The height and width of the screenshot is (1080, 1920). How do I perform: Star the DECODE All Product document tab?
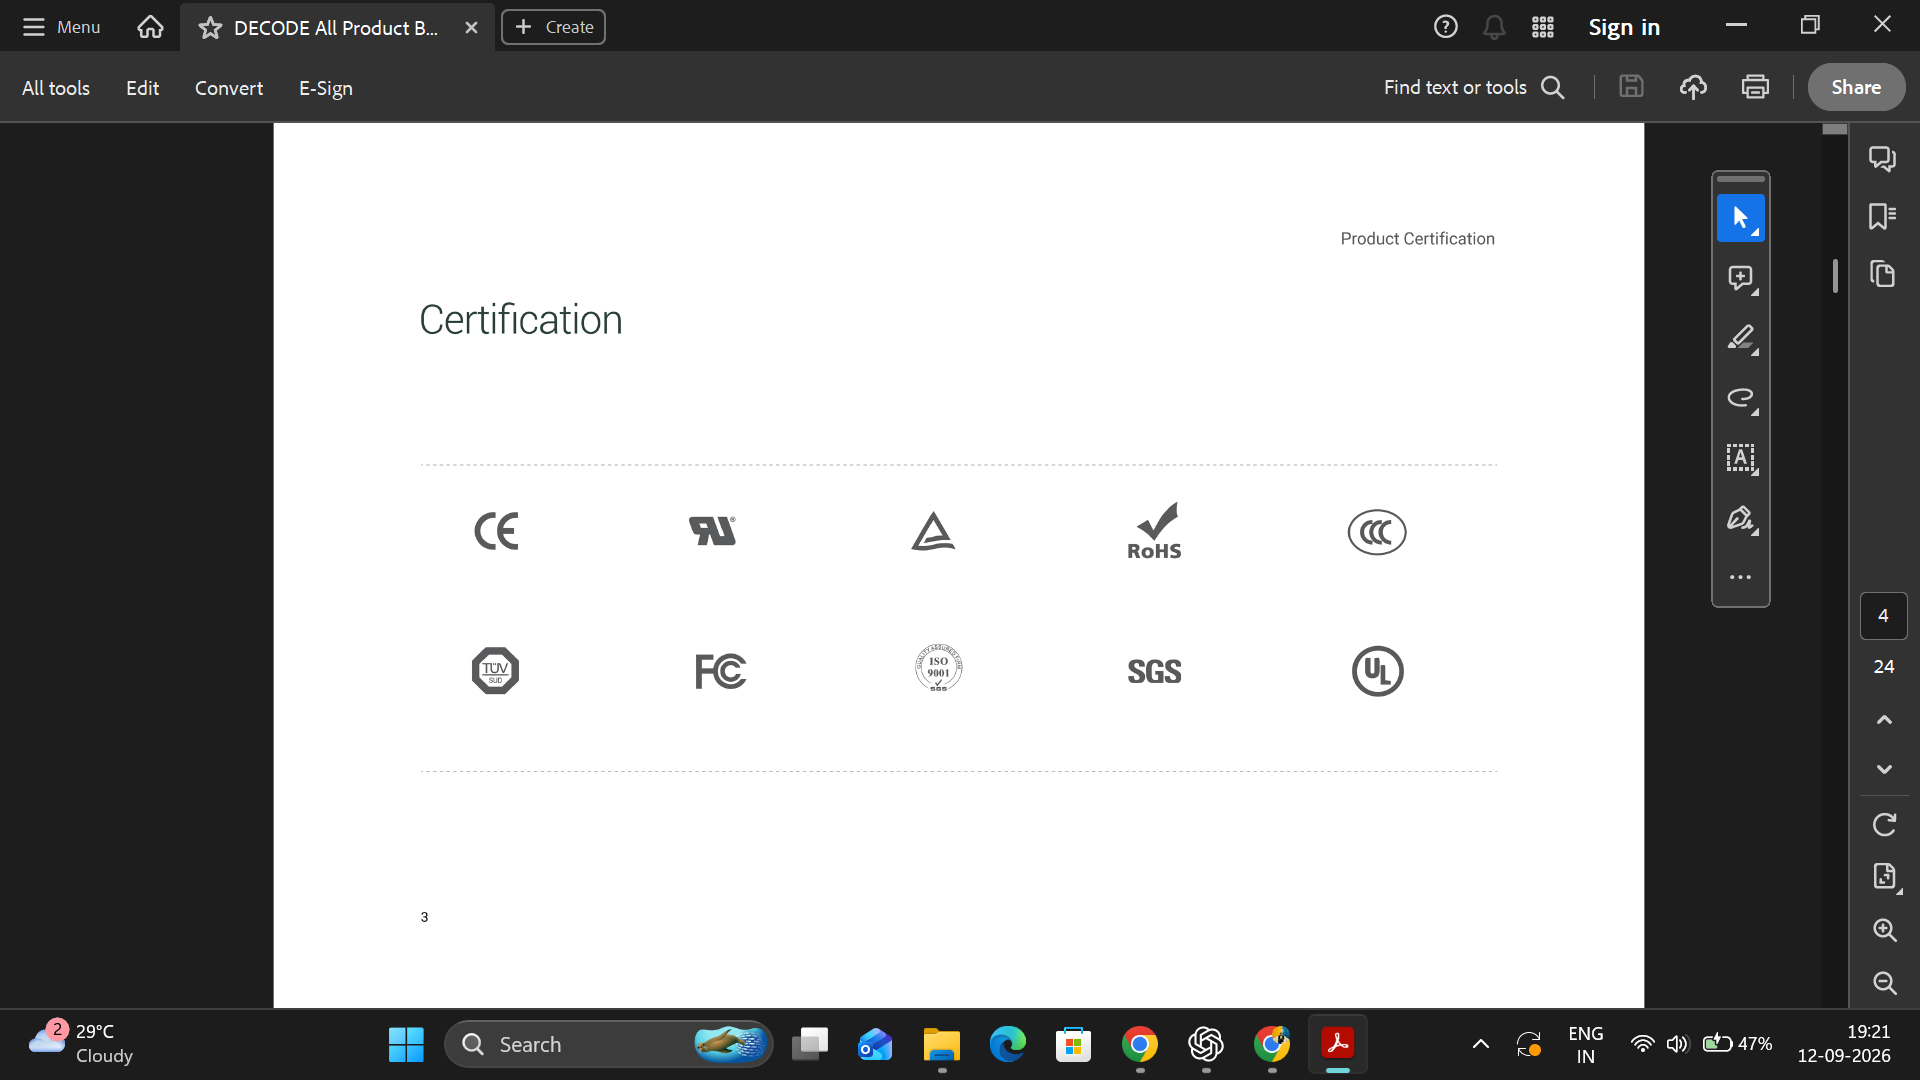point(210,28)
